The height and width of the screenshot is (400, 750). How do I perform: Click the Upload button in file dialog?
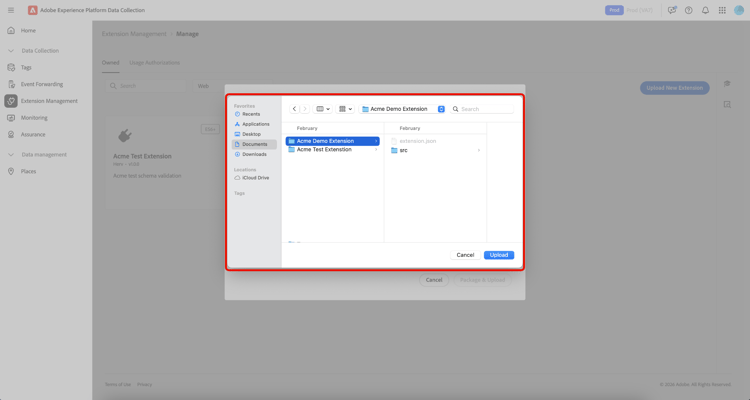coord(499,255)
